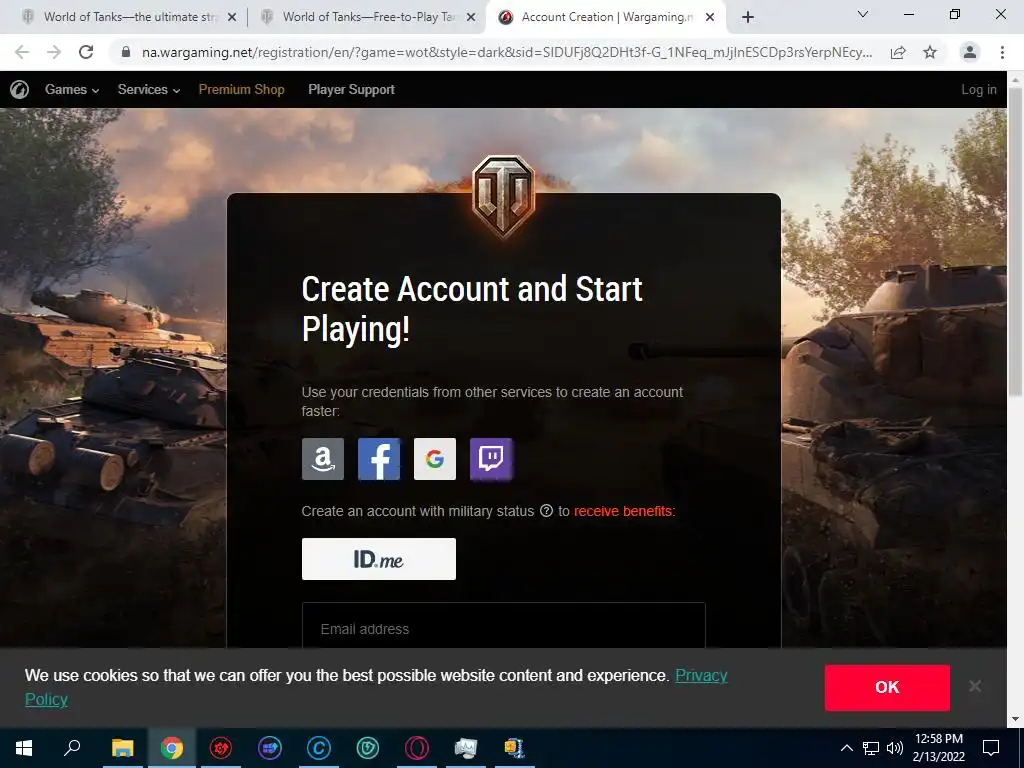Click the browser forward arrow
The image size is (1024, 768).
54,52
